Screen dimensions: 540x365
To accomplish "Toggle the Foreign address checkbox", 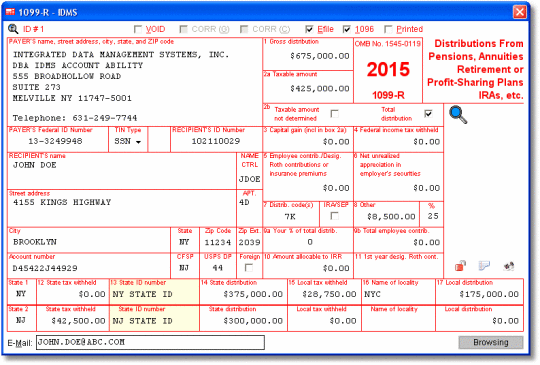I will [x=249, y=267].
